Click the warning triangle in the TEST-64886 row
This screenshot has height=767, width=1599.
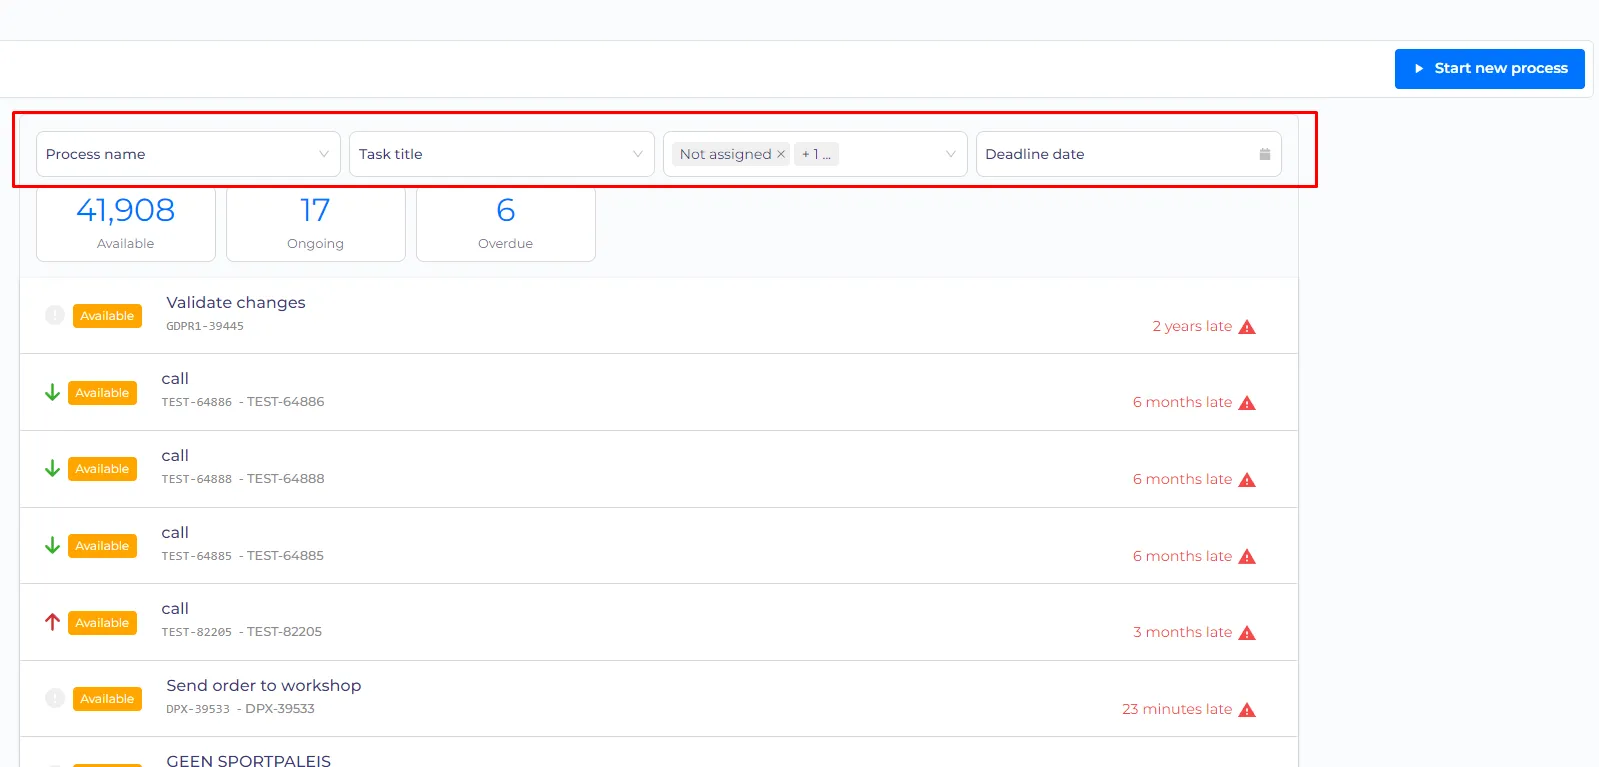[x=1247, y=403]
